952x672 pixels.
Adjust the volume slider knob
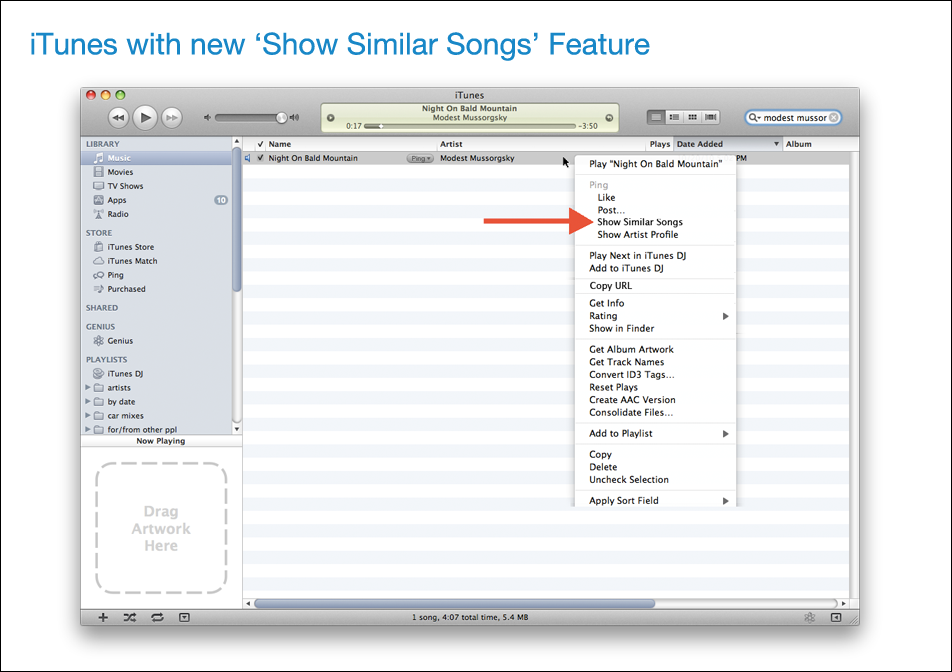pyautogui.click(x=281, y=117)
